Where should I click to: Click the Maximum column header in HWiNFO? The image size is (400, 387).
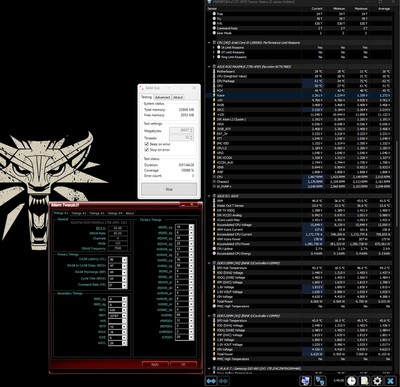pos(358,9)
